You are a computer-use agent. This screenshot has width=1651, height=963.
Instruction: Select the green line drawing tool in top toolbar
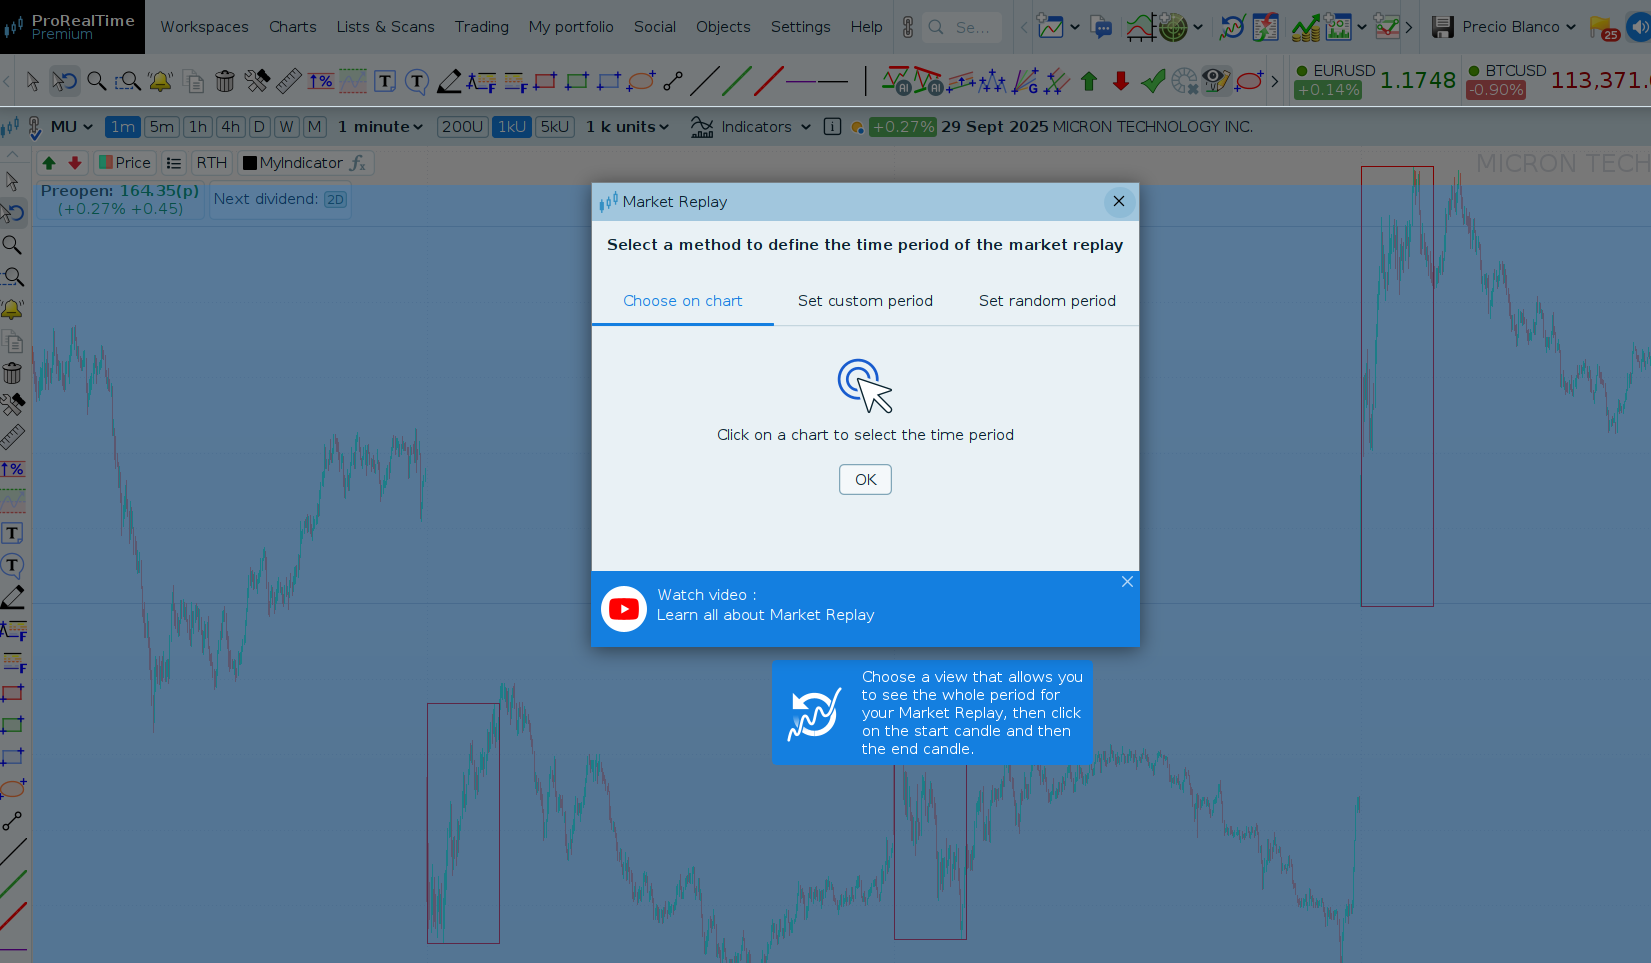(737, 81)
